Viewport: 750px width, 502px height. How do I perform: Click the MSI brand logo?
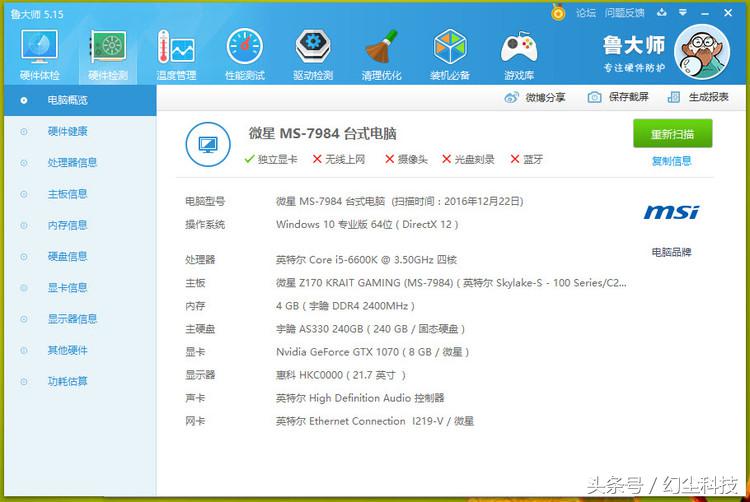[671, 212]
